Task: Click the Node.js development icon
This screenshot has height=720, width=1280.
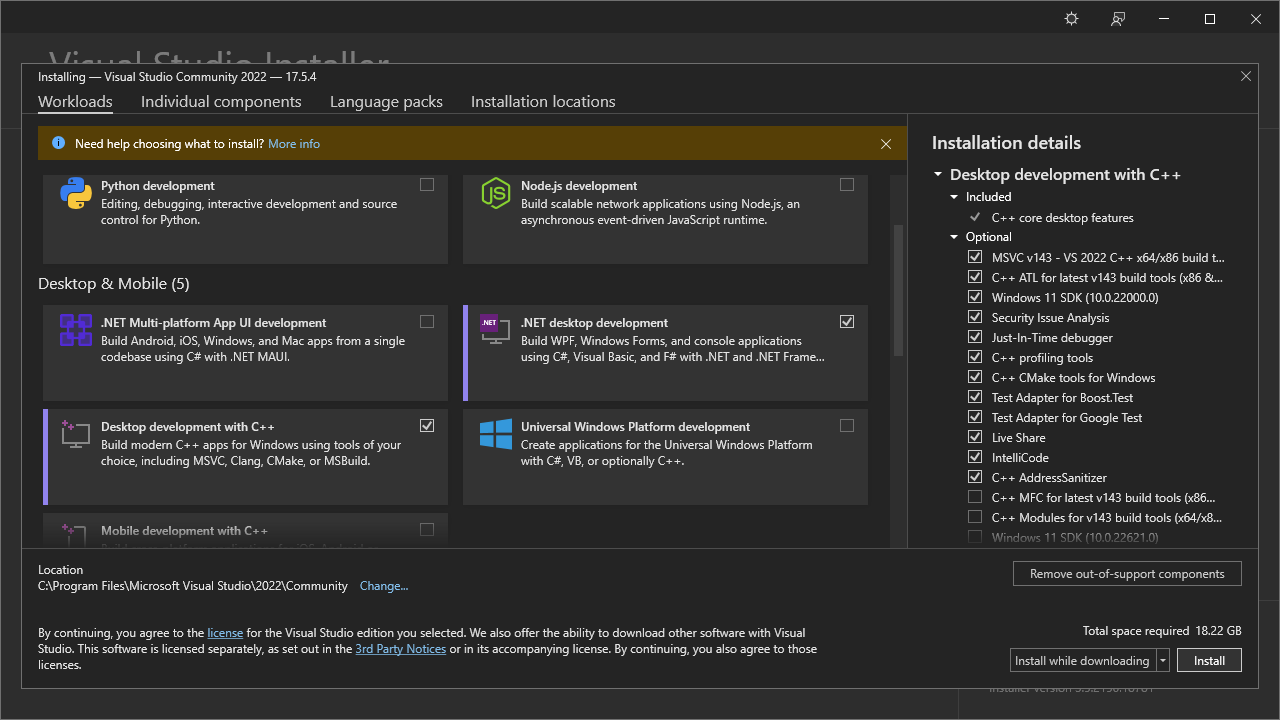Action: click(x=496, y=194)
